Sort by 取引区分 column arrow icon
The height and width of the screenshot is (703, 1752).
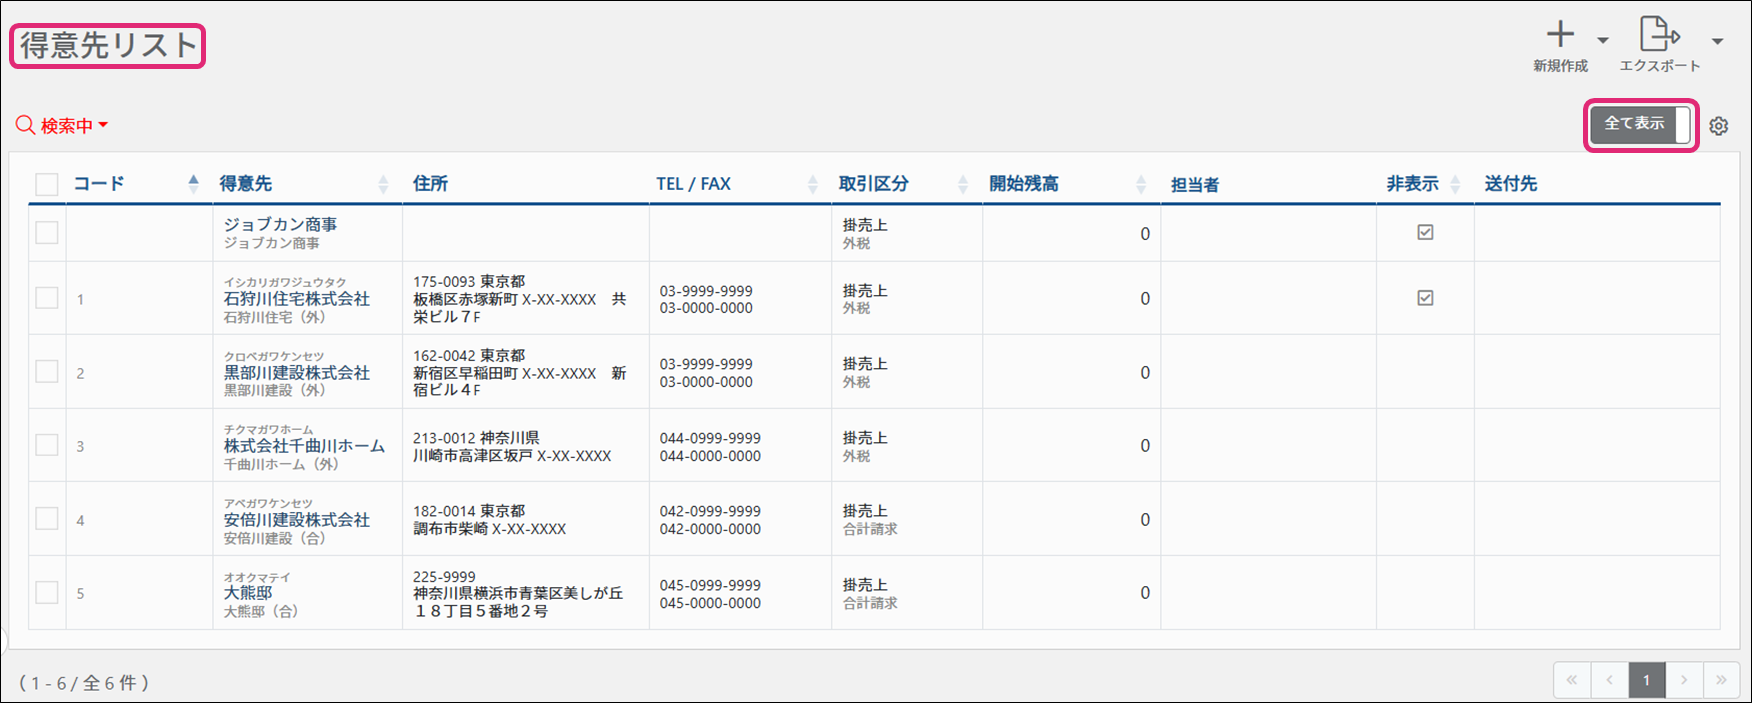(x=962, y=184)
